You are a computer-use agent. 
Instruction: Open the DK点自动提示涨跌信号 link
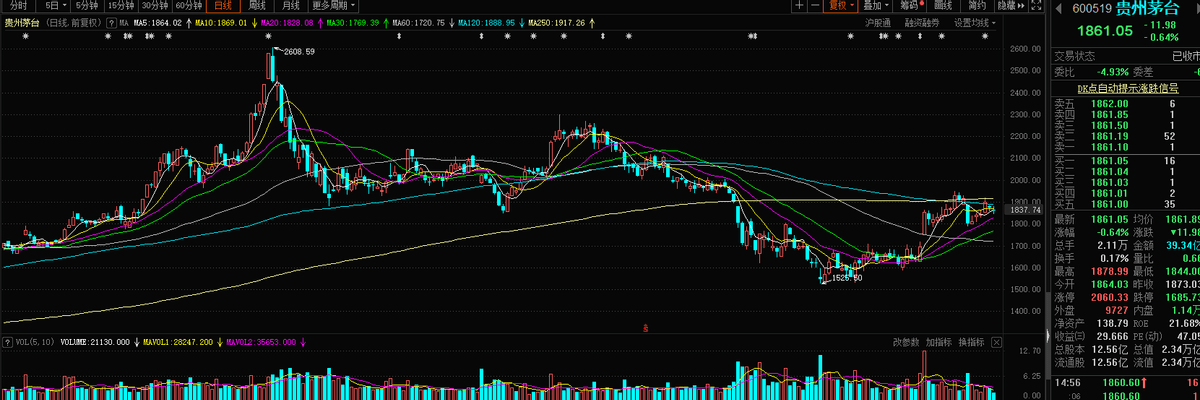pos(1126,87)
